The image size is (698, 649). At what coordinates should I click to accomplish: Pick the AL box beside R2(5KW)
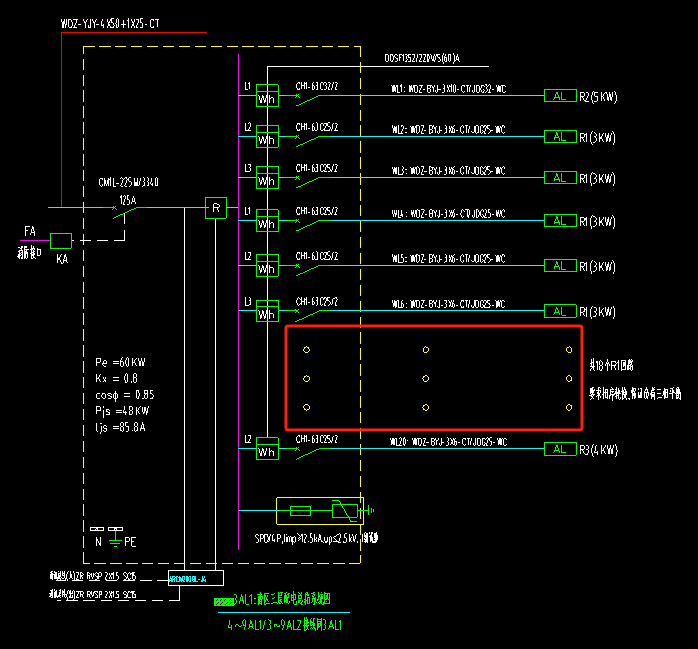[560, 96]
